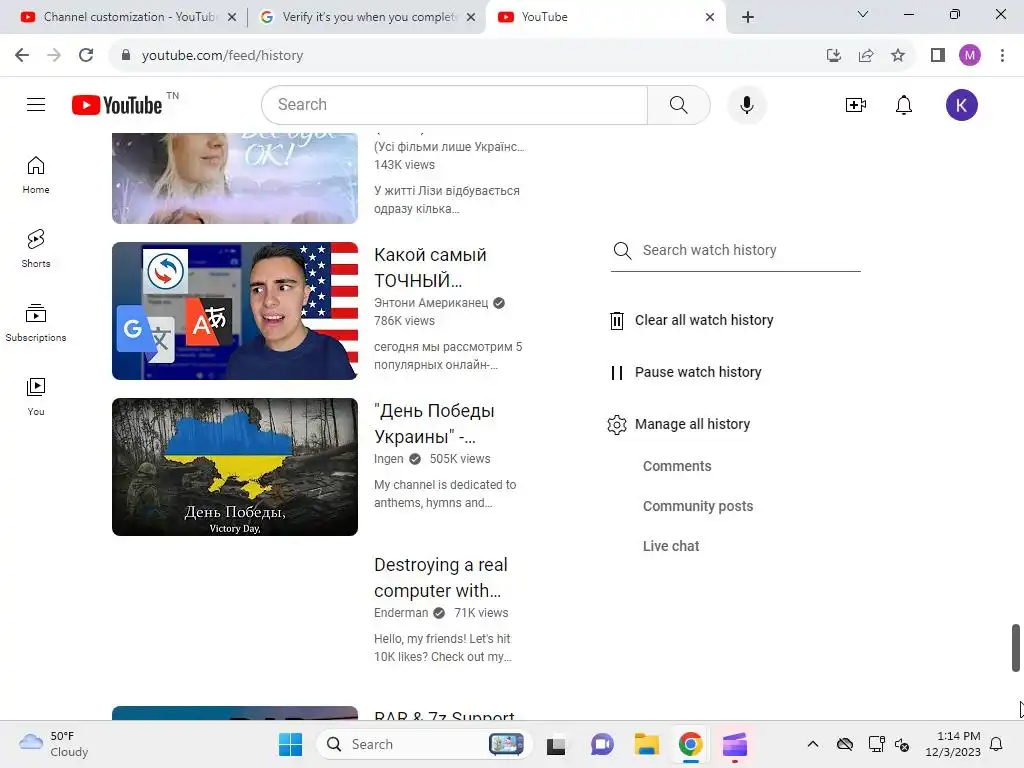
Task: Click Pause watch history
Action: pyautogui.click(x=698, y=372)
